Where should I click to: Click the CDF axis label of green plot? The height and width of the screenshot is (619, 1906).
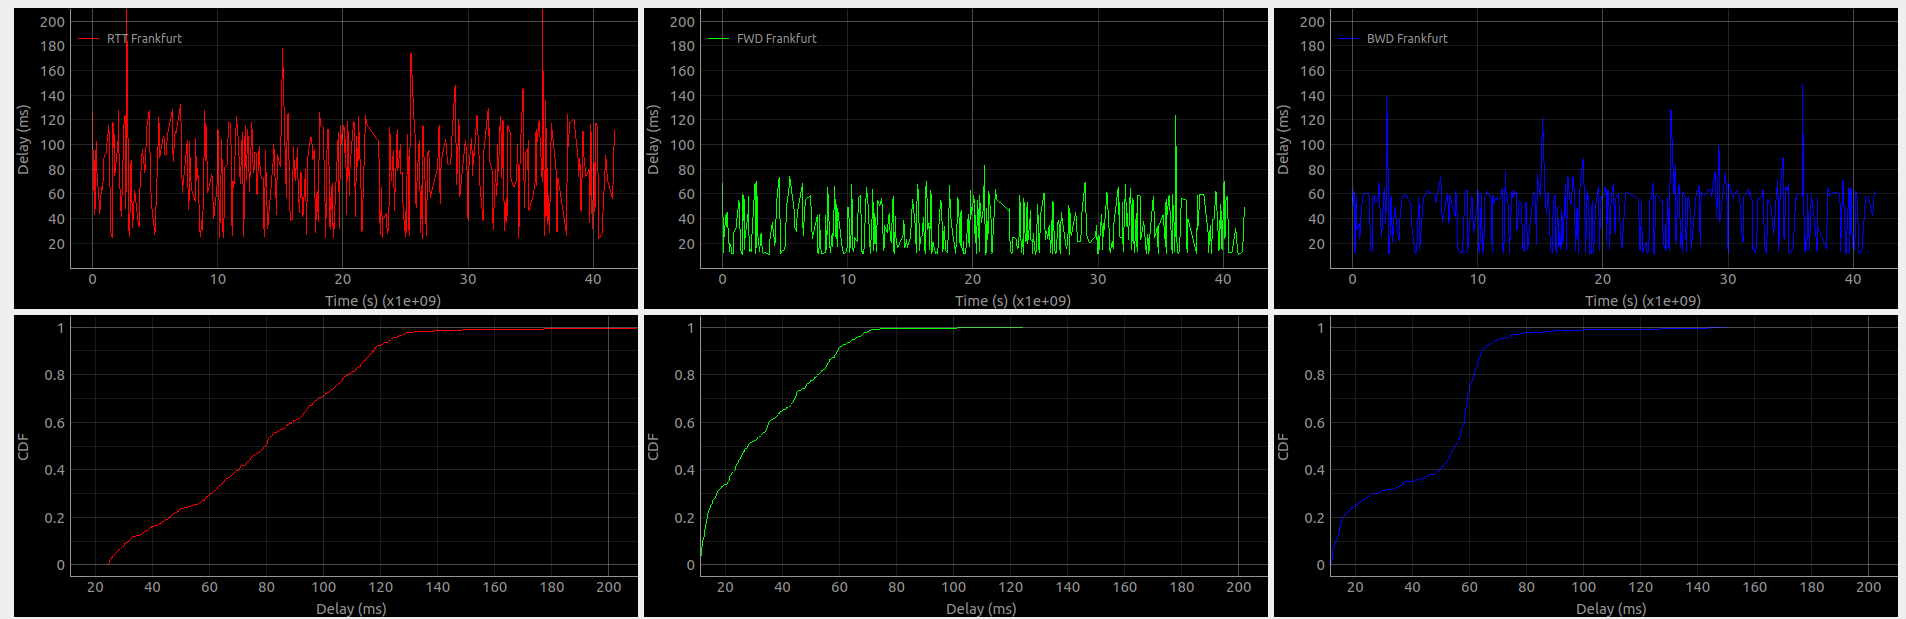coord(654,447)
